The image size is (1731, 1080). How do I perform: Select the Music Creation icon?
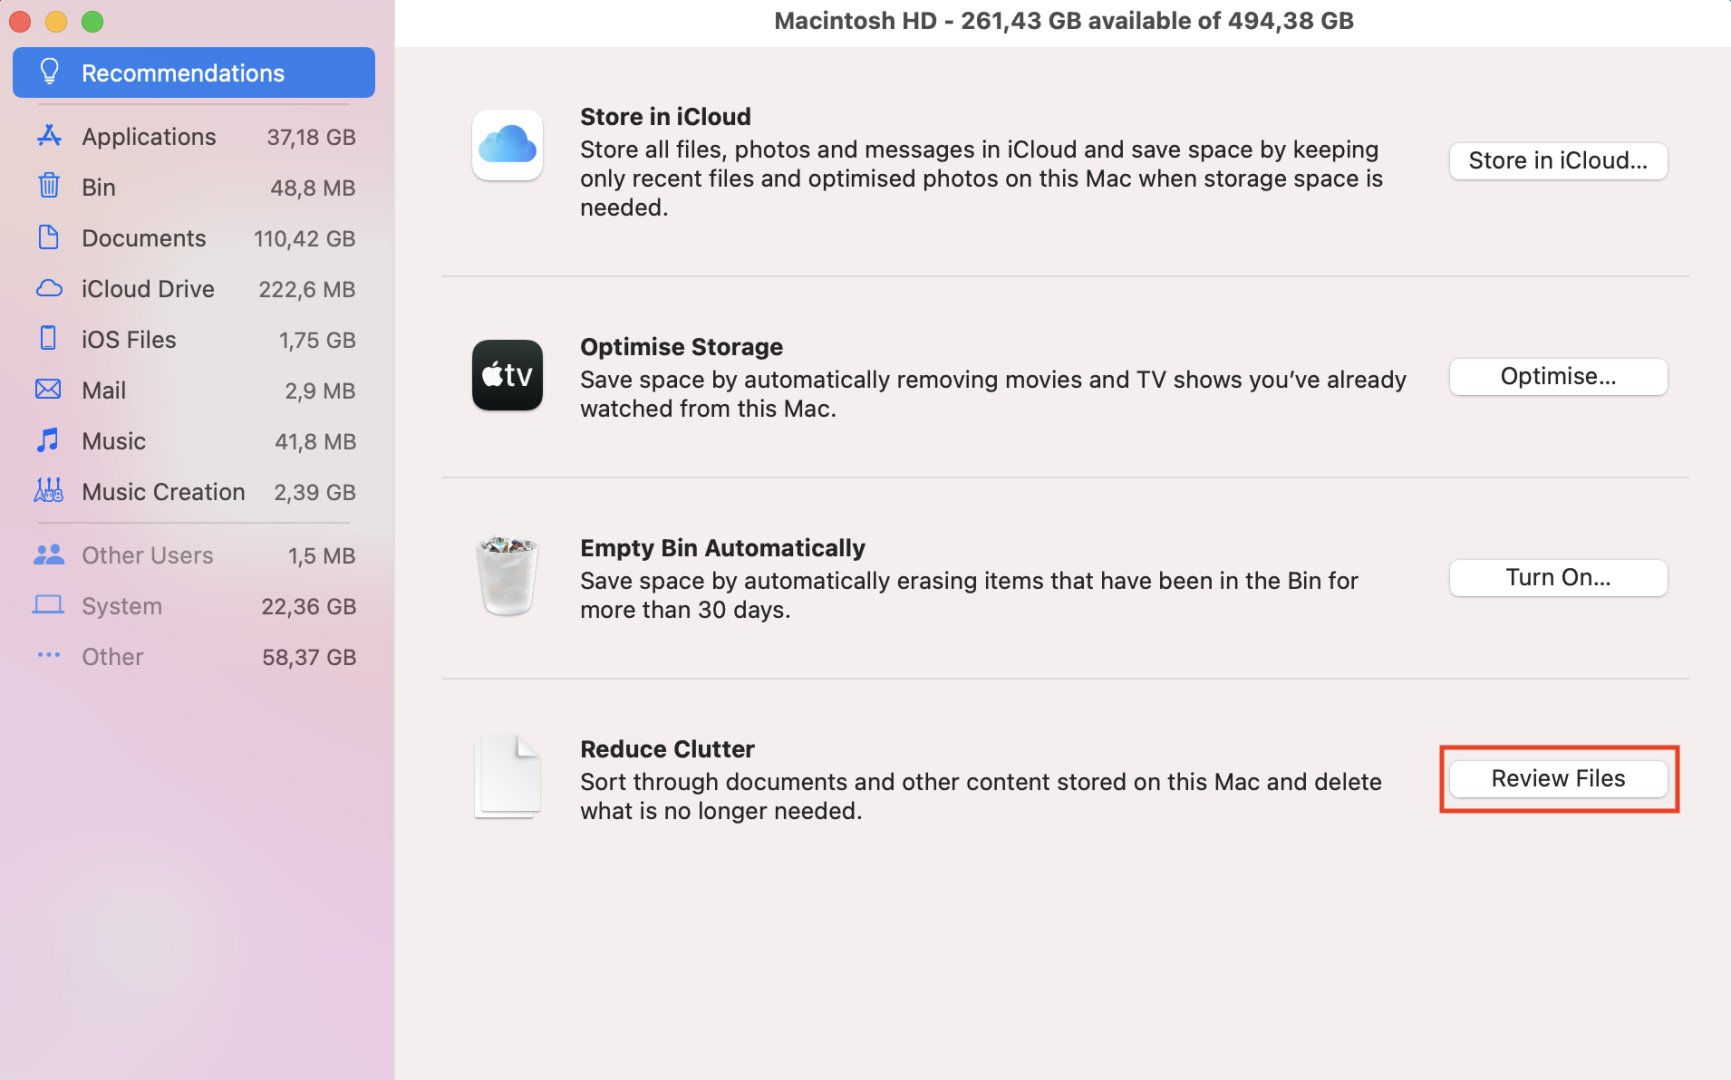click(48, 491)
